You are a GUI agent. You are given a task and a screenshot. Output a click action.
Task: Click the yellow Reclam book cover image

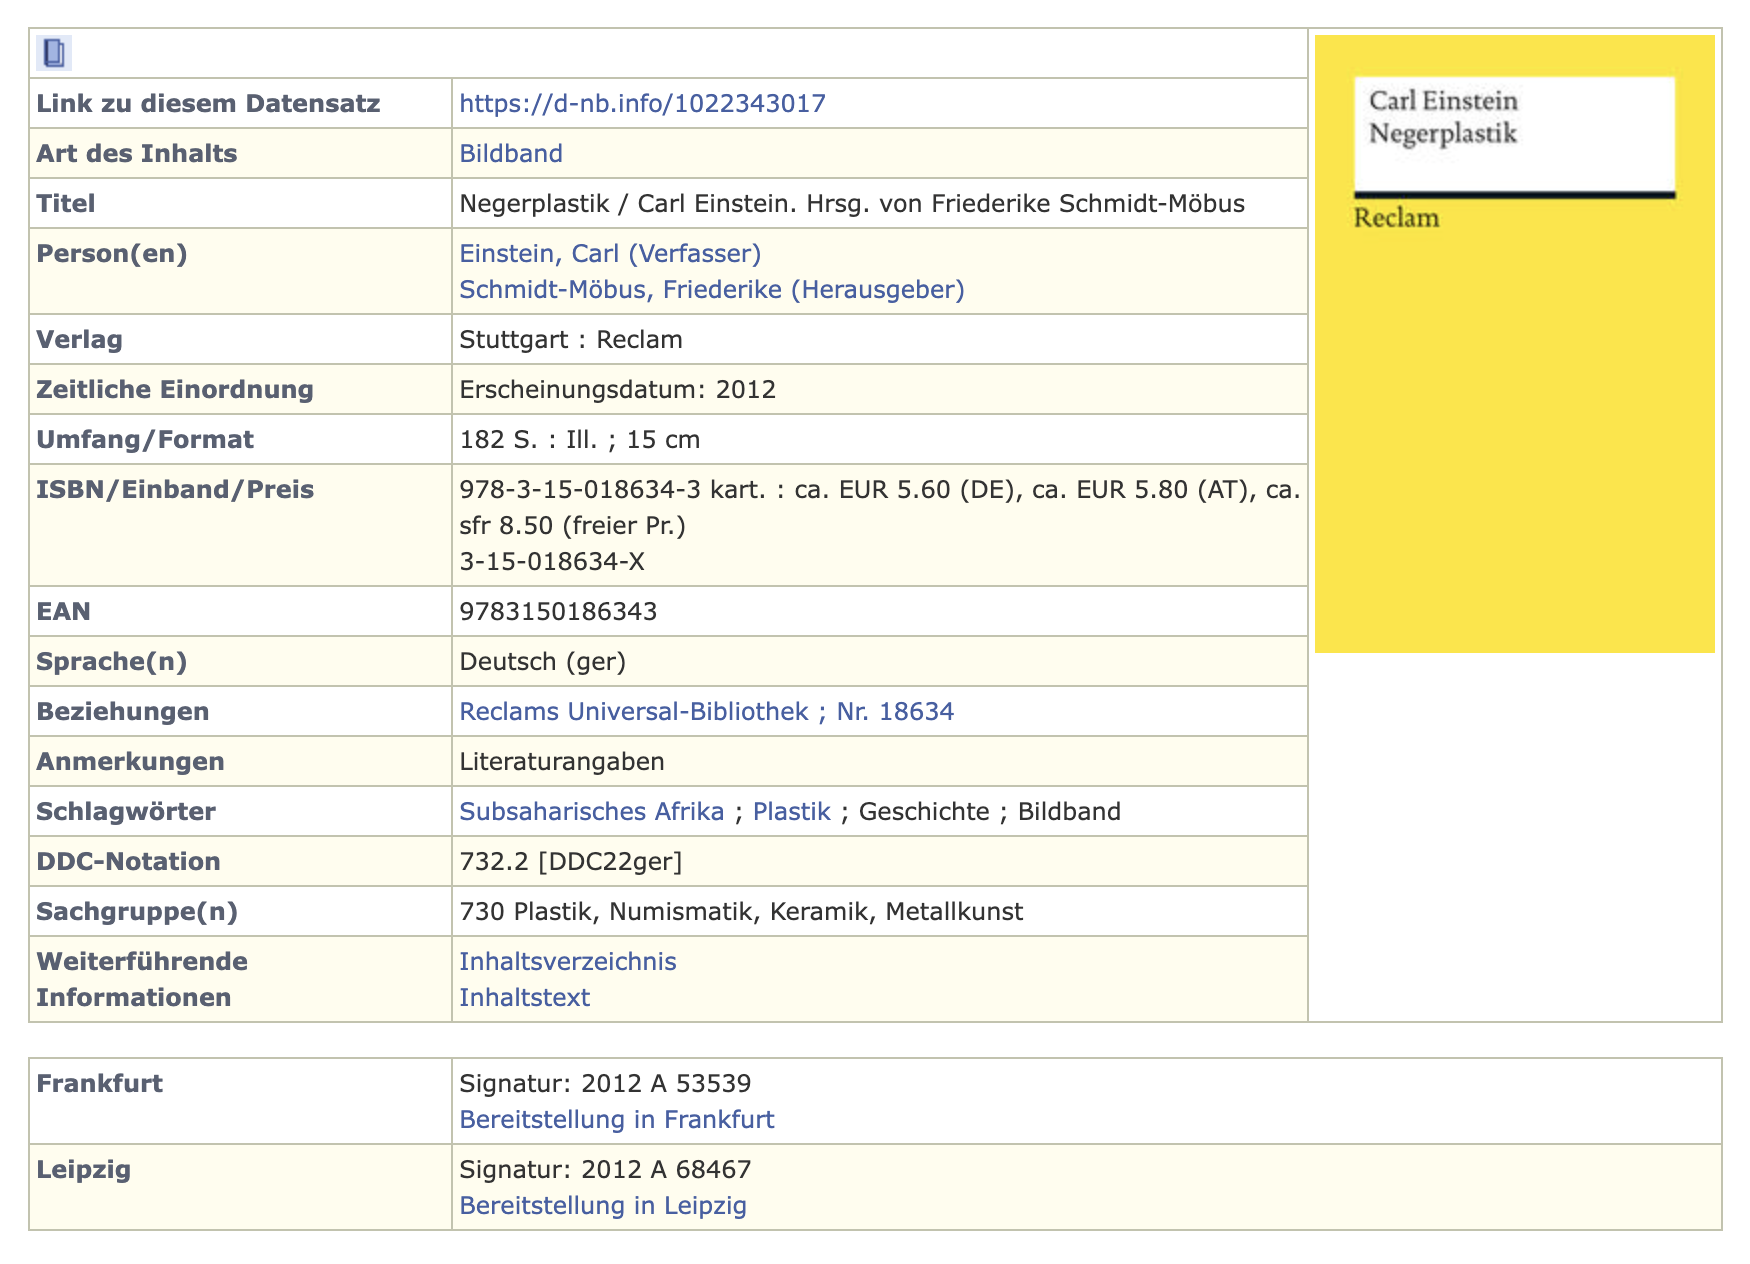pos(1514,344)
